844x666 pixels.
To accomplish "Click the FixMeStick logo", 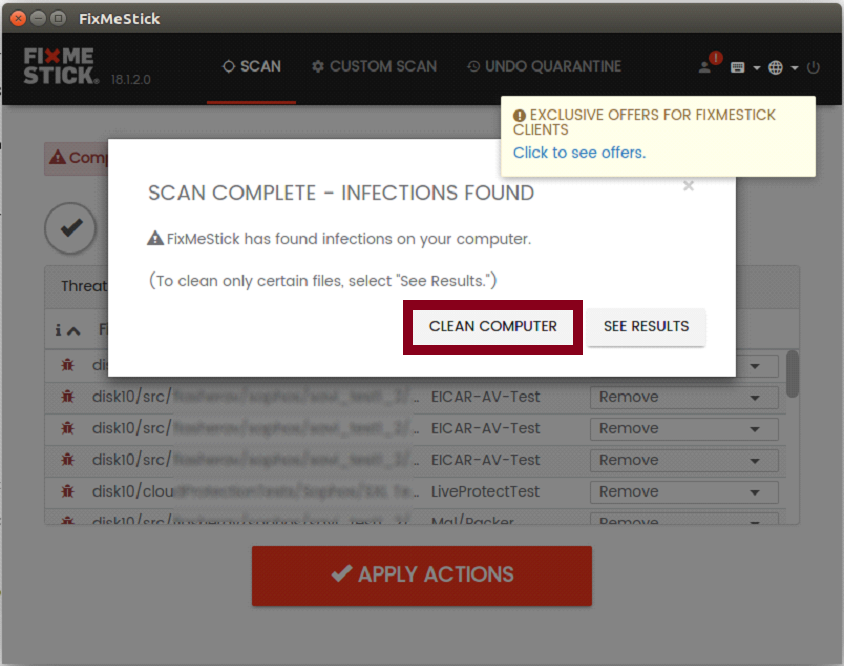I will coord(61,66).
